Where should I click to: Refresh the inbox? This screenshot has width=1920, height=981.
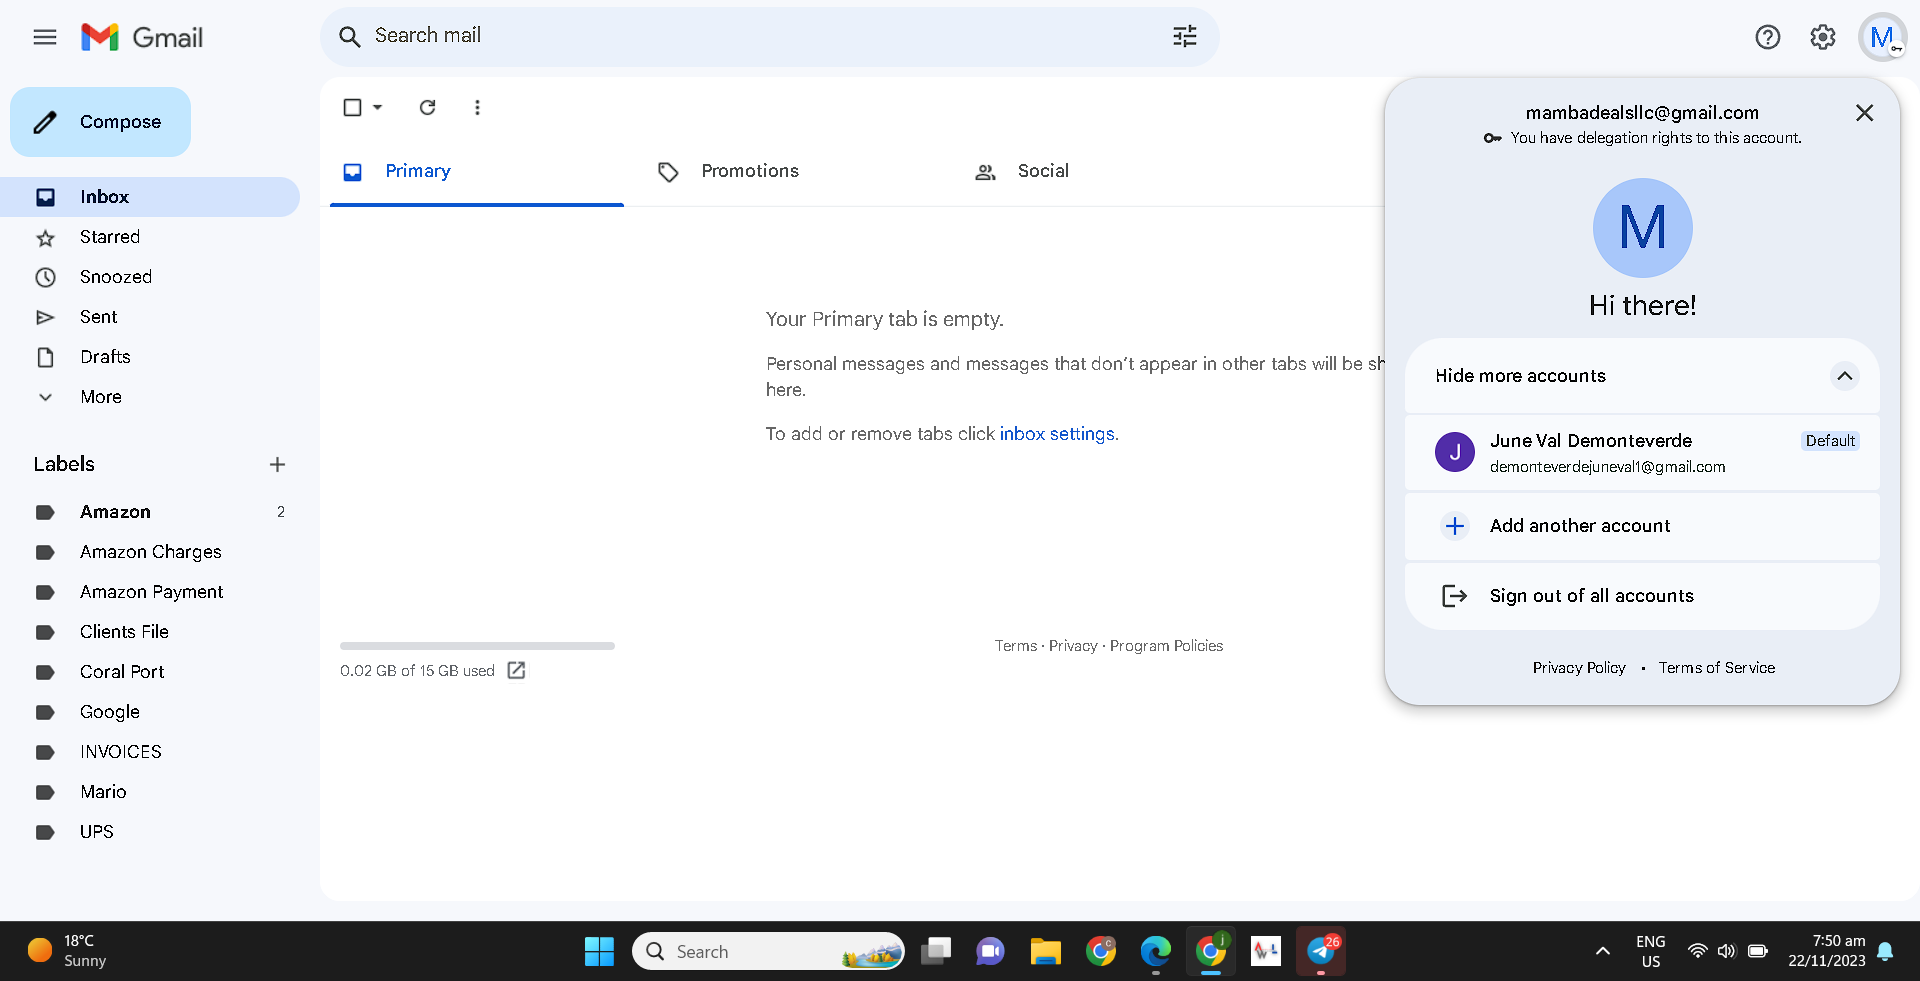click(x=427, y=107)
